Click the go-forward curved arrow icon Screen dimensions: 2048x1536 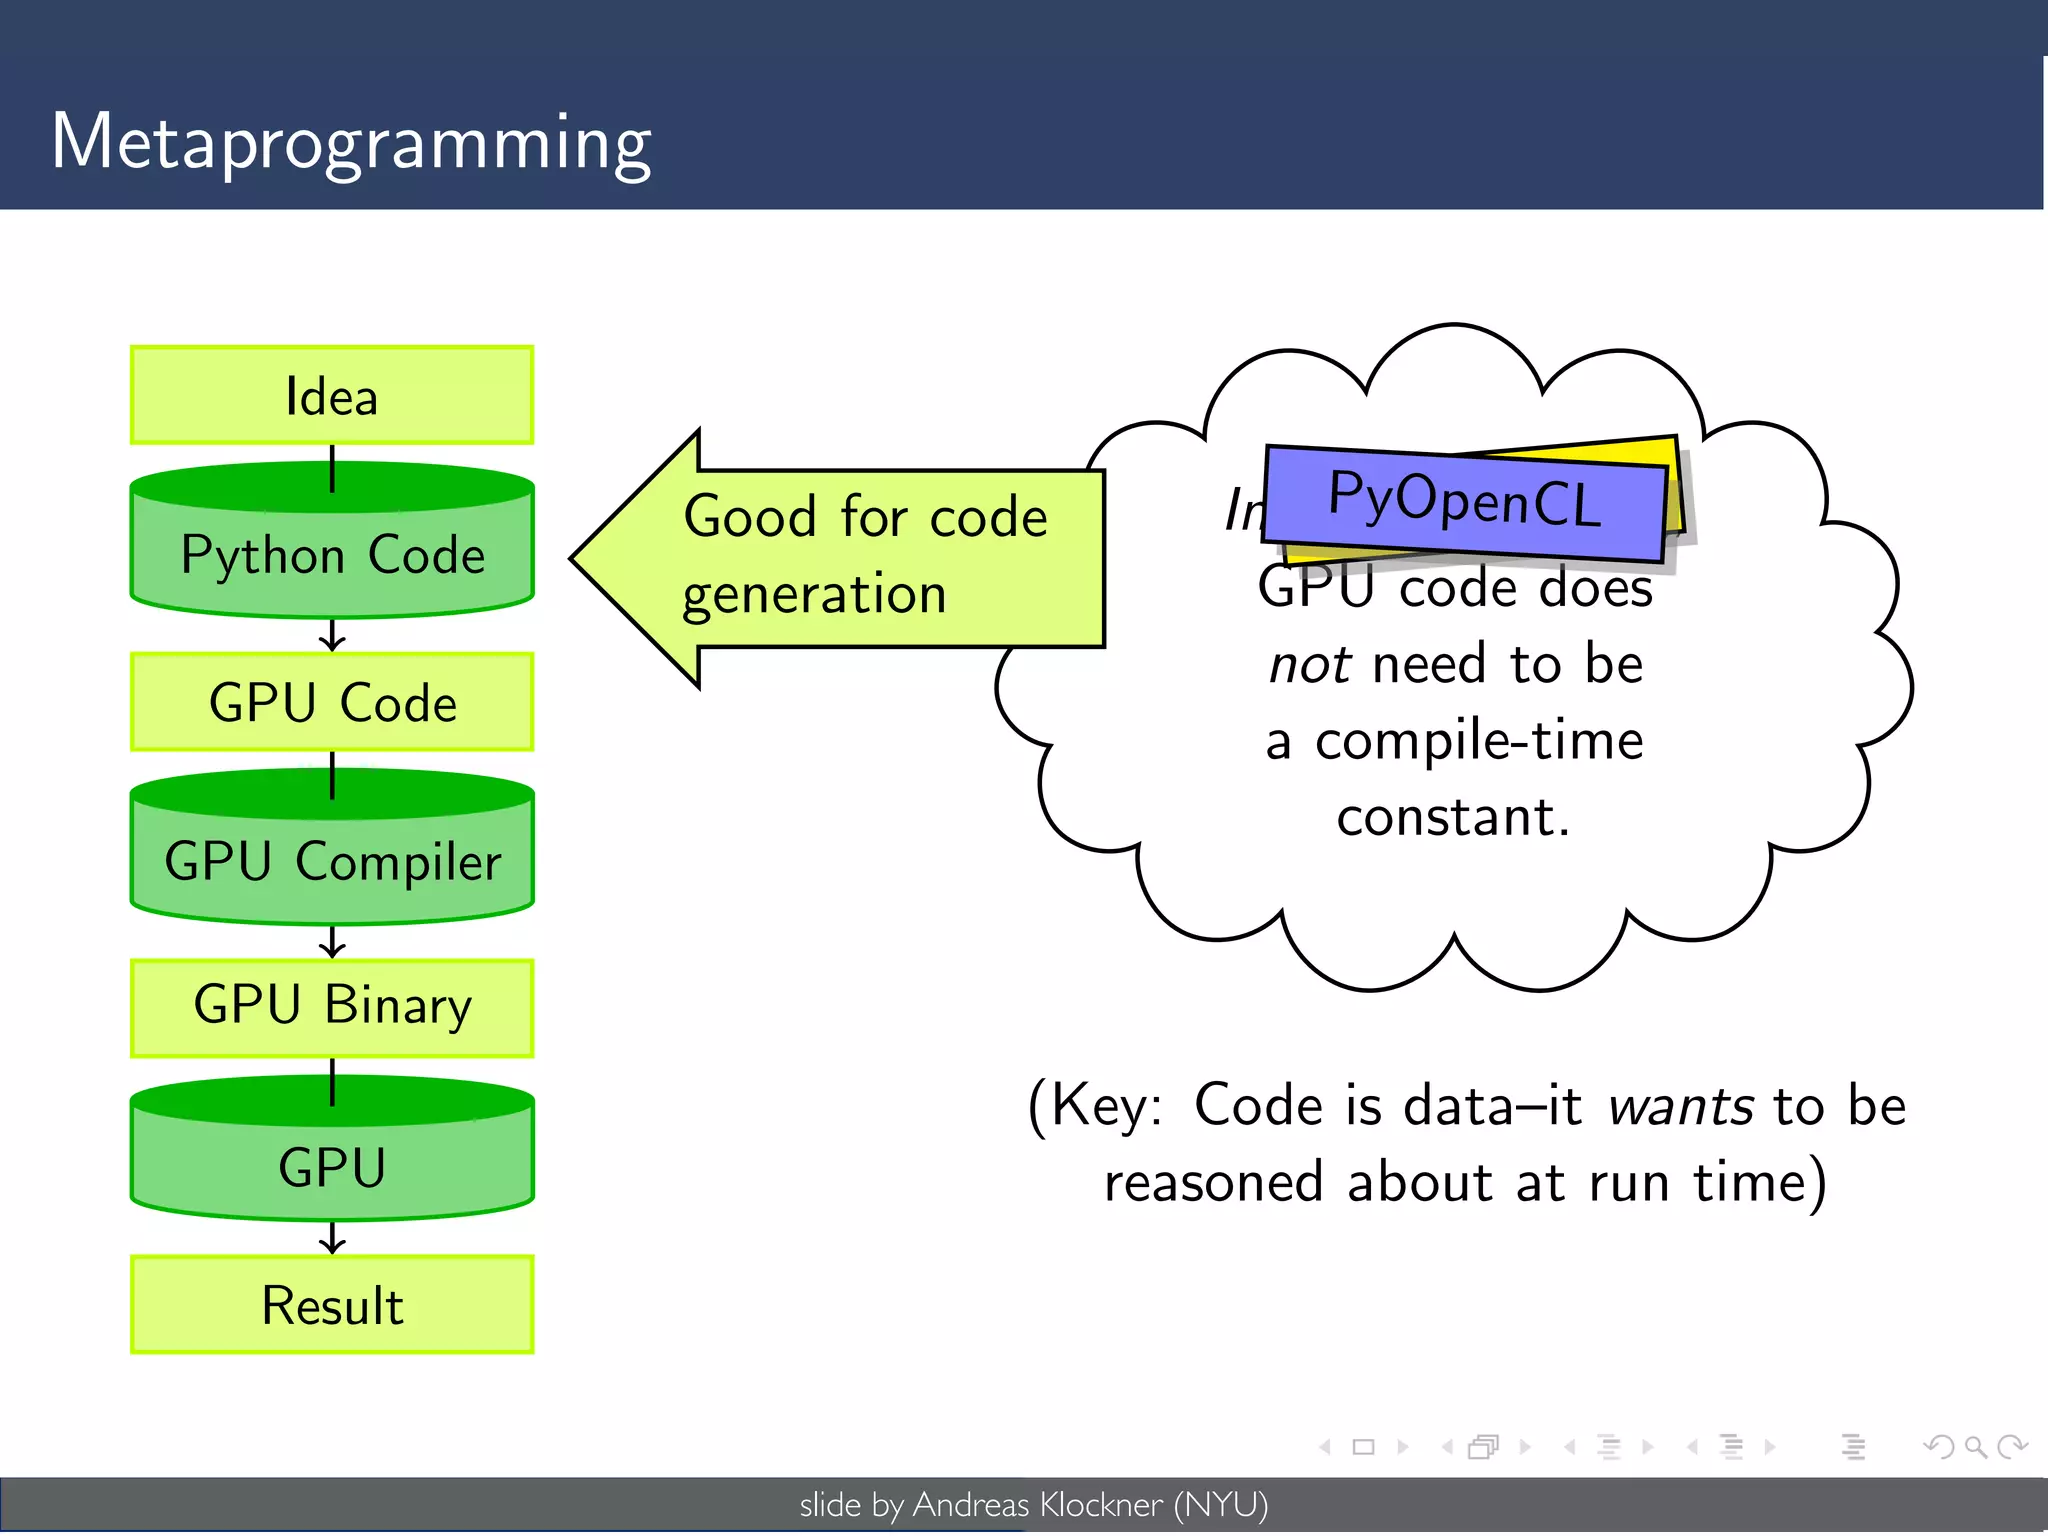[x=2012, y=1447]
